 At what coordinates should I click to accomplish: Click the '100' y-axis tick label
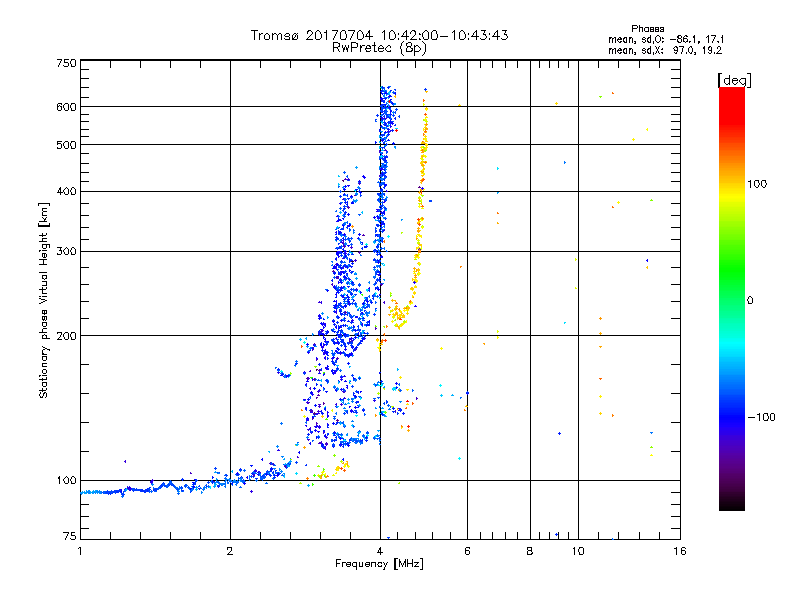pyautogui.click(x=66, y=481)
